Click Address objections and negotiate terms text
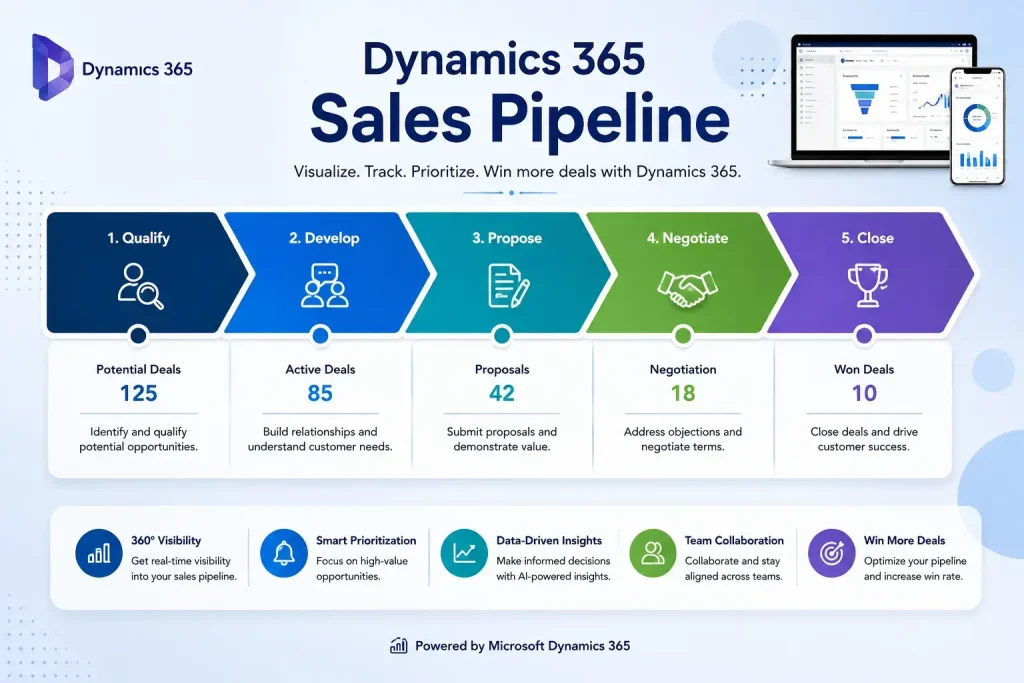Viewport: 1024px width, 683px height. click(x=683, y=439)
